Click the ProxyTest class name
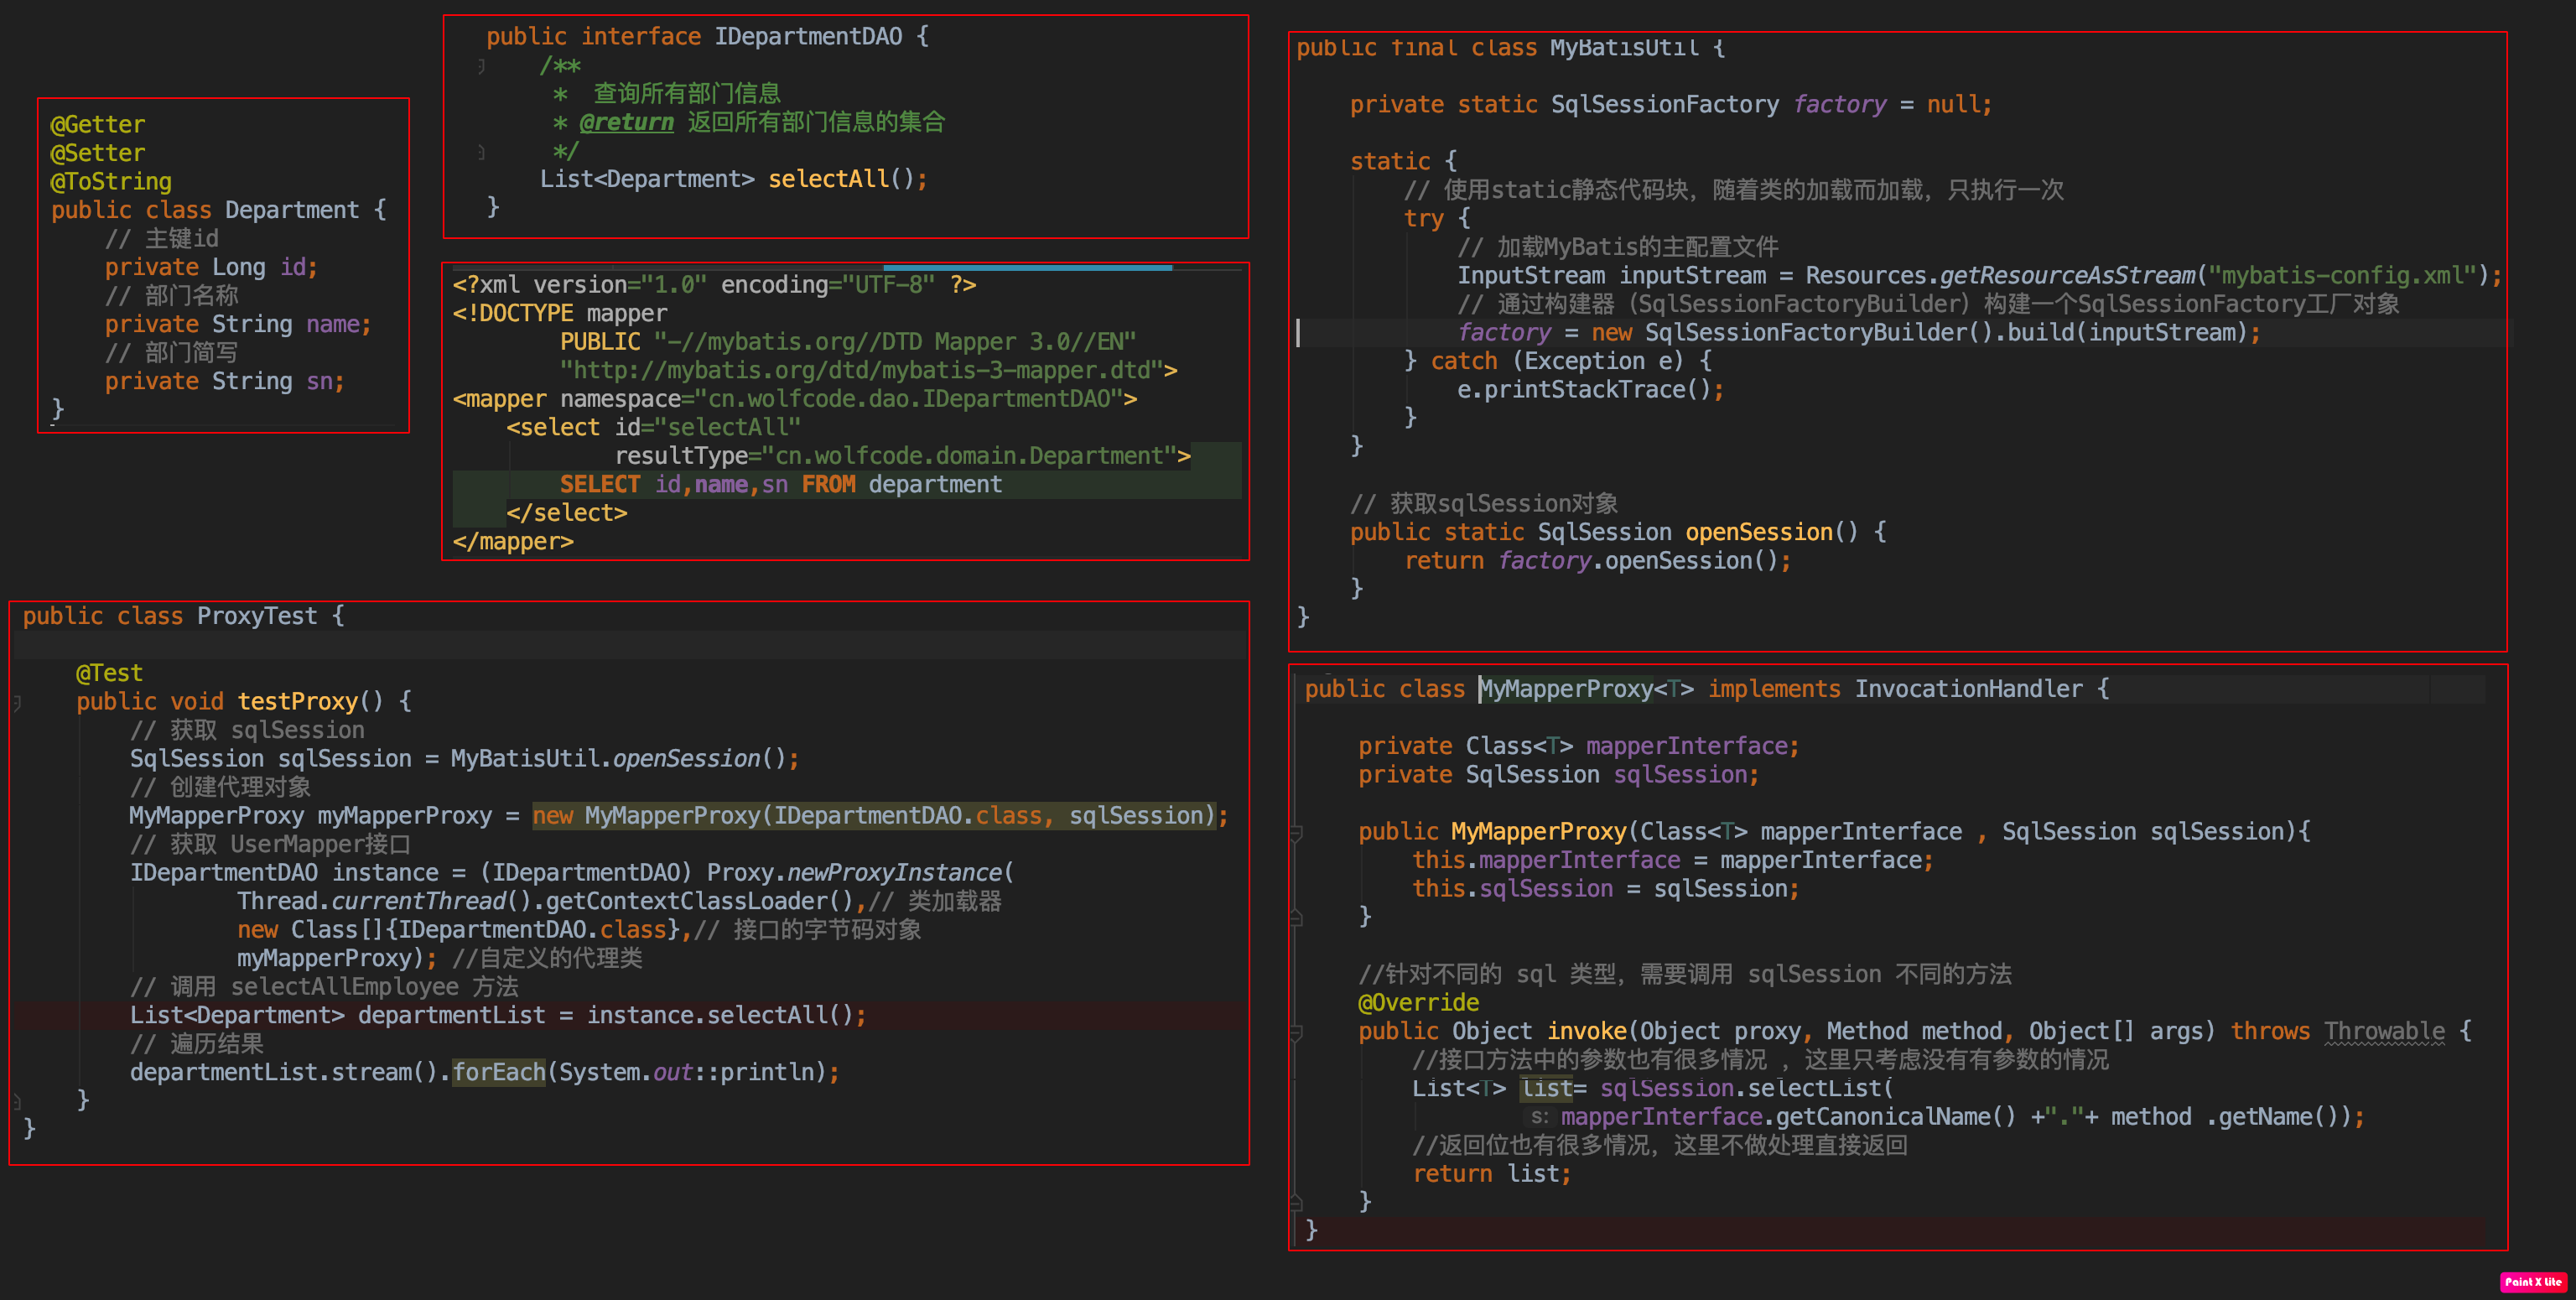 257,616
